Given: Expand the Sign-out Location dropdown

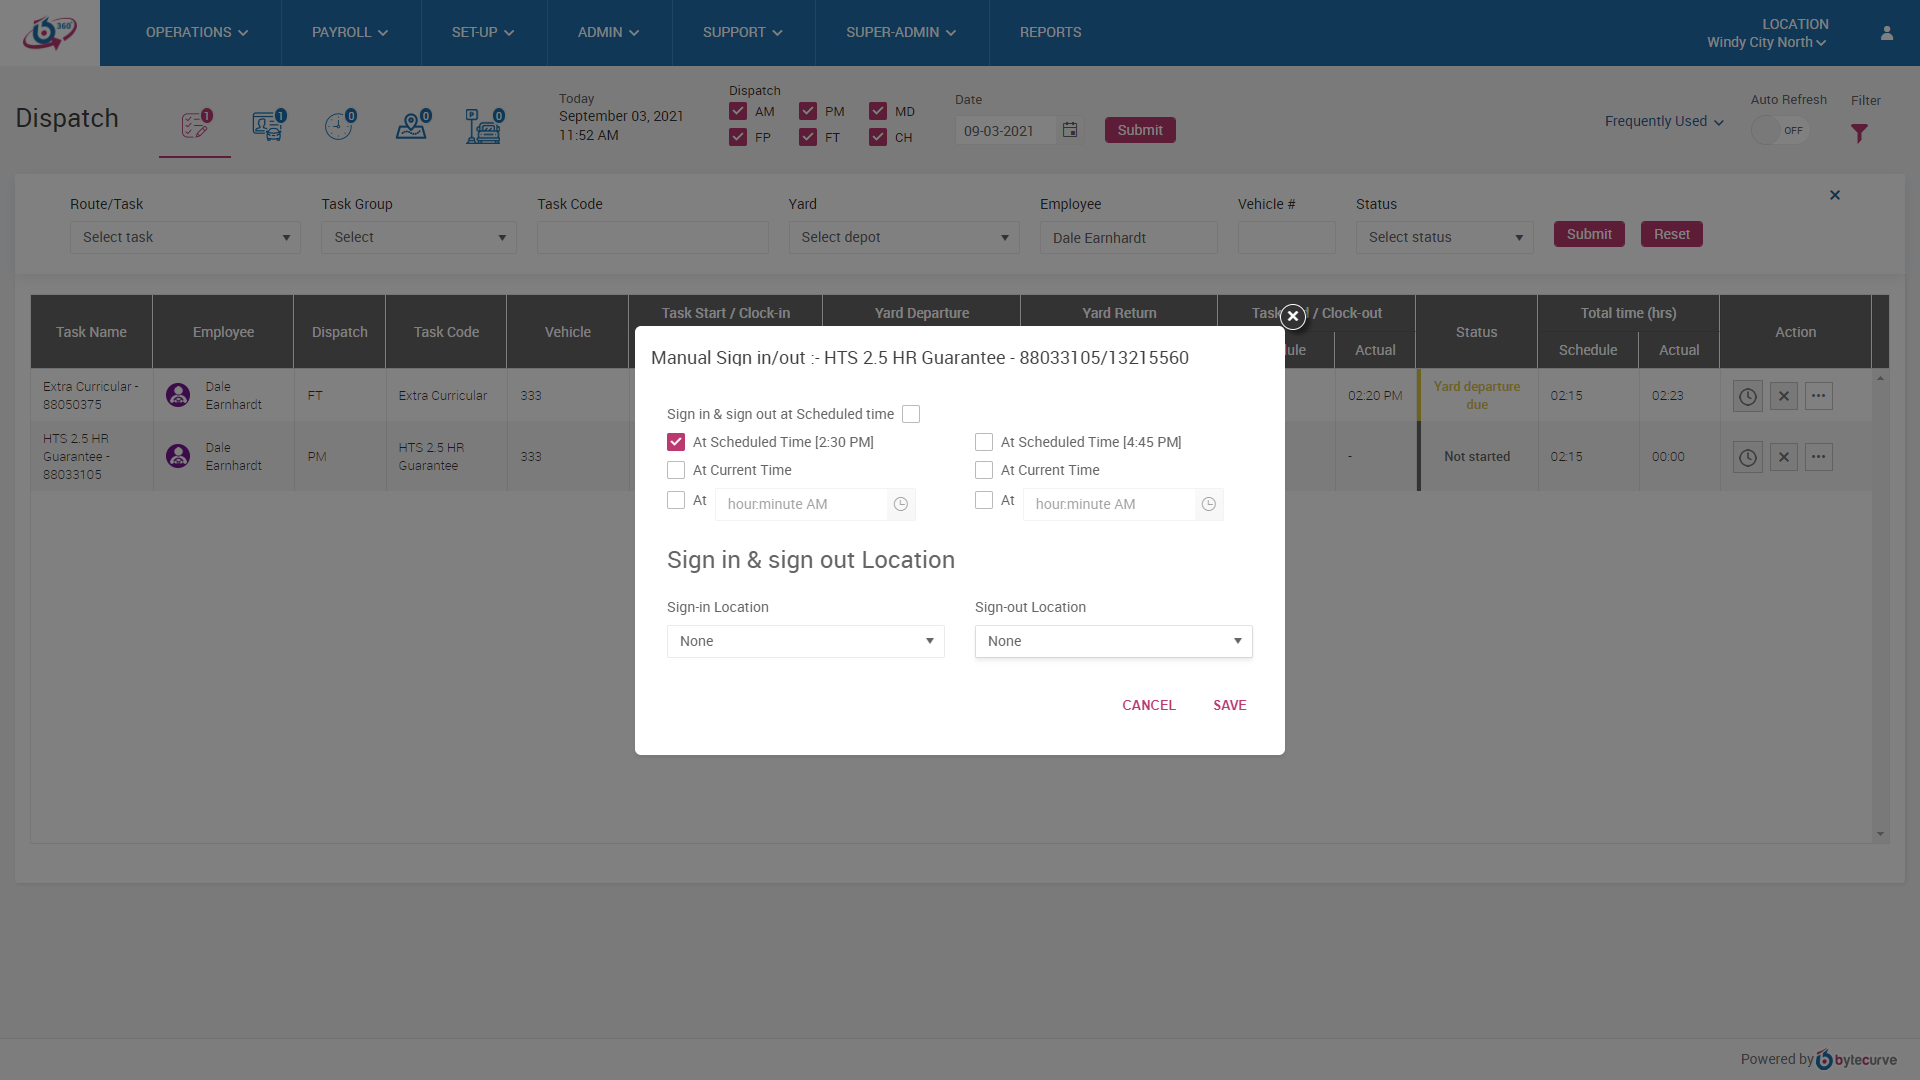Looking at the screenshot, I should [x=1113, y=641].
